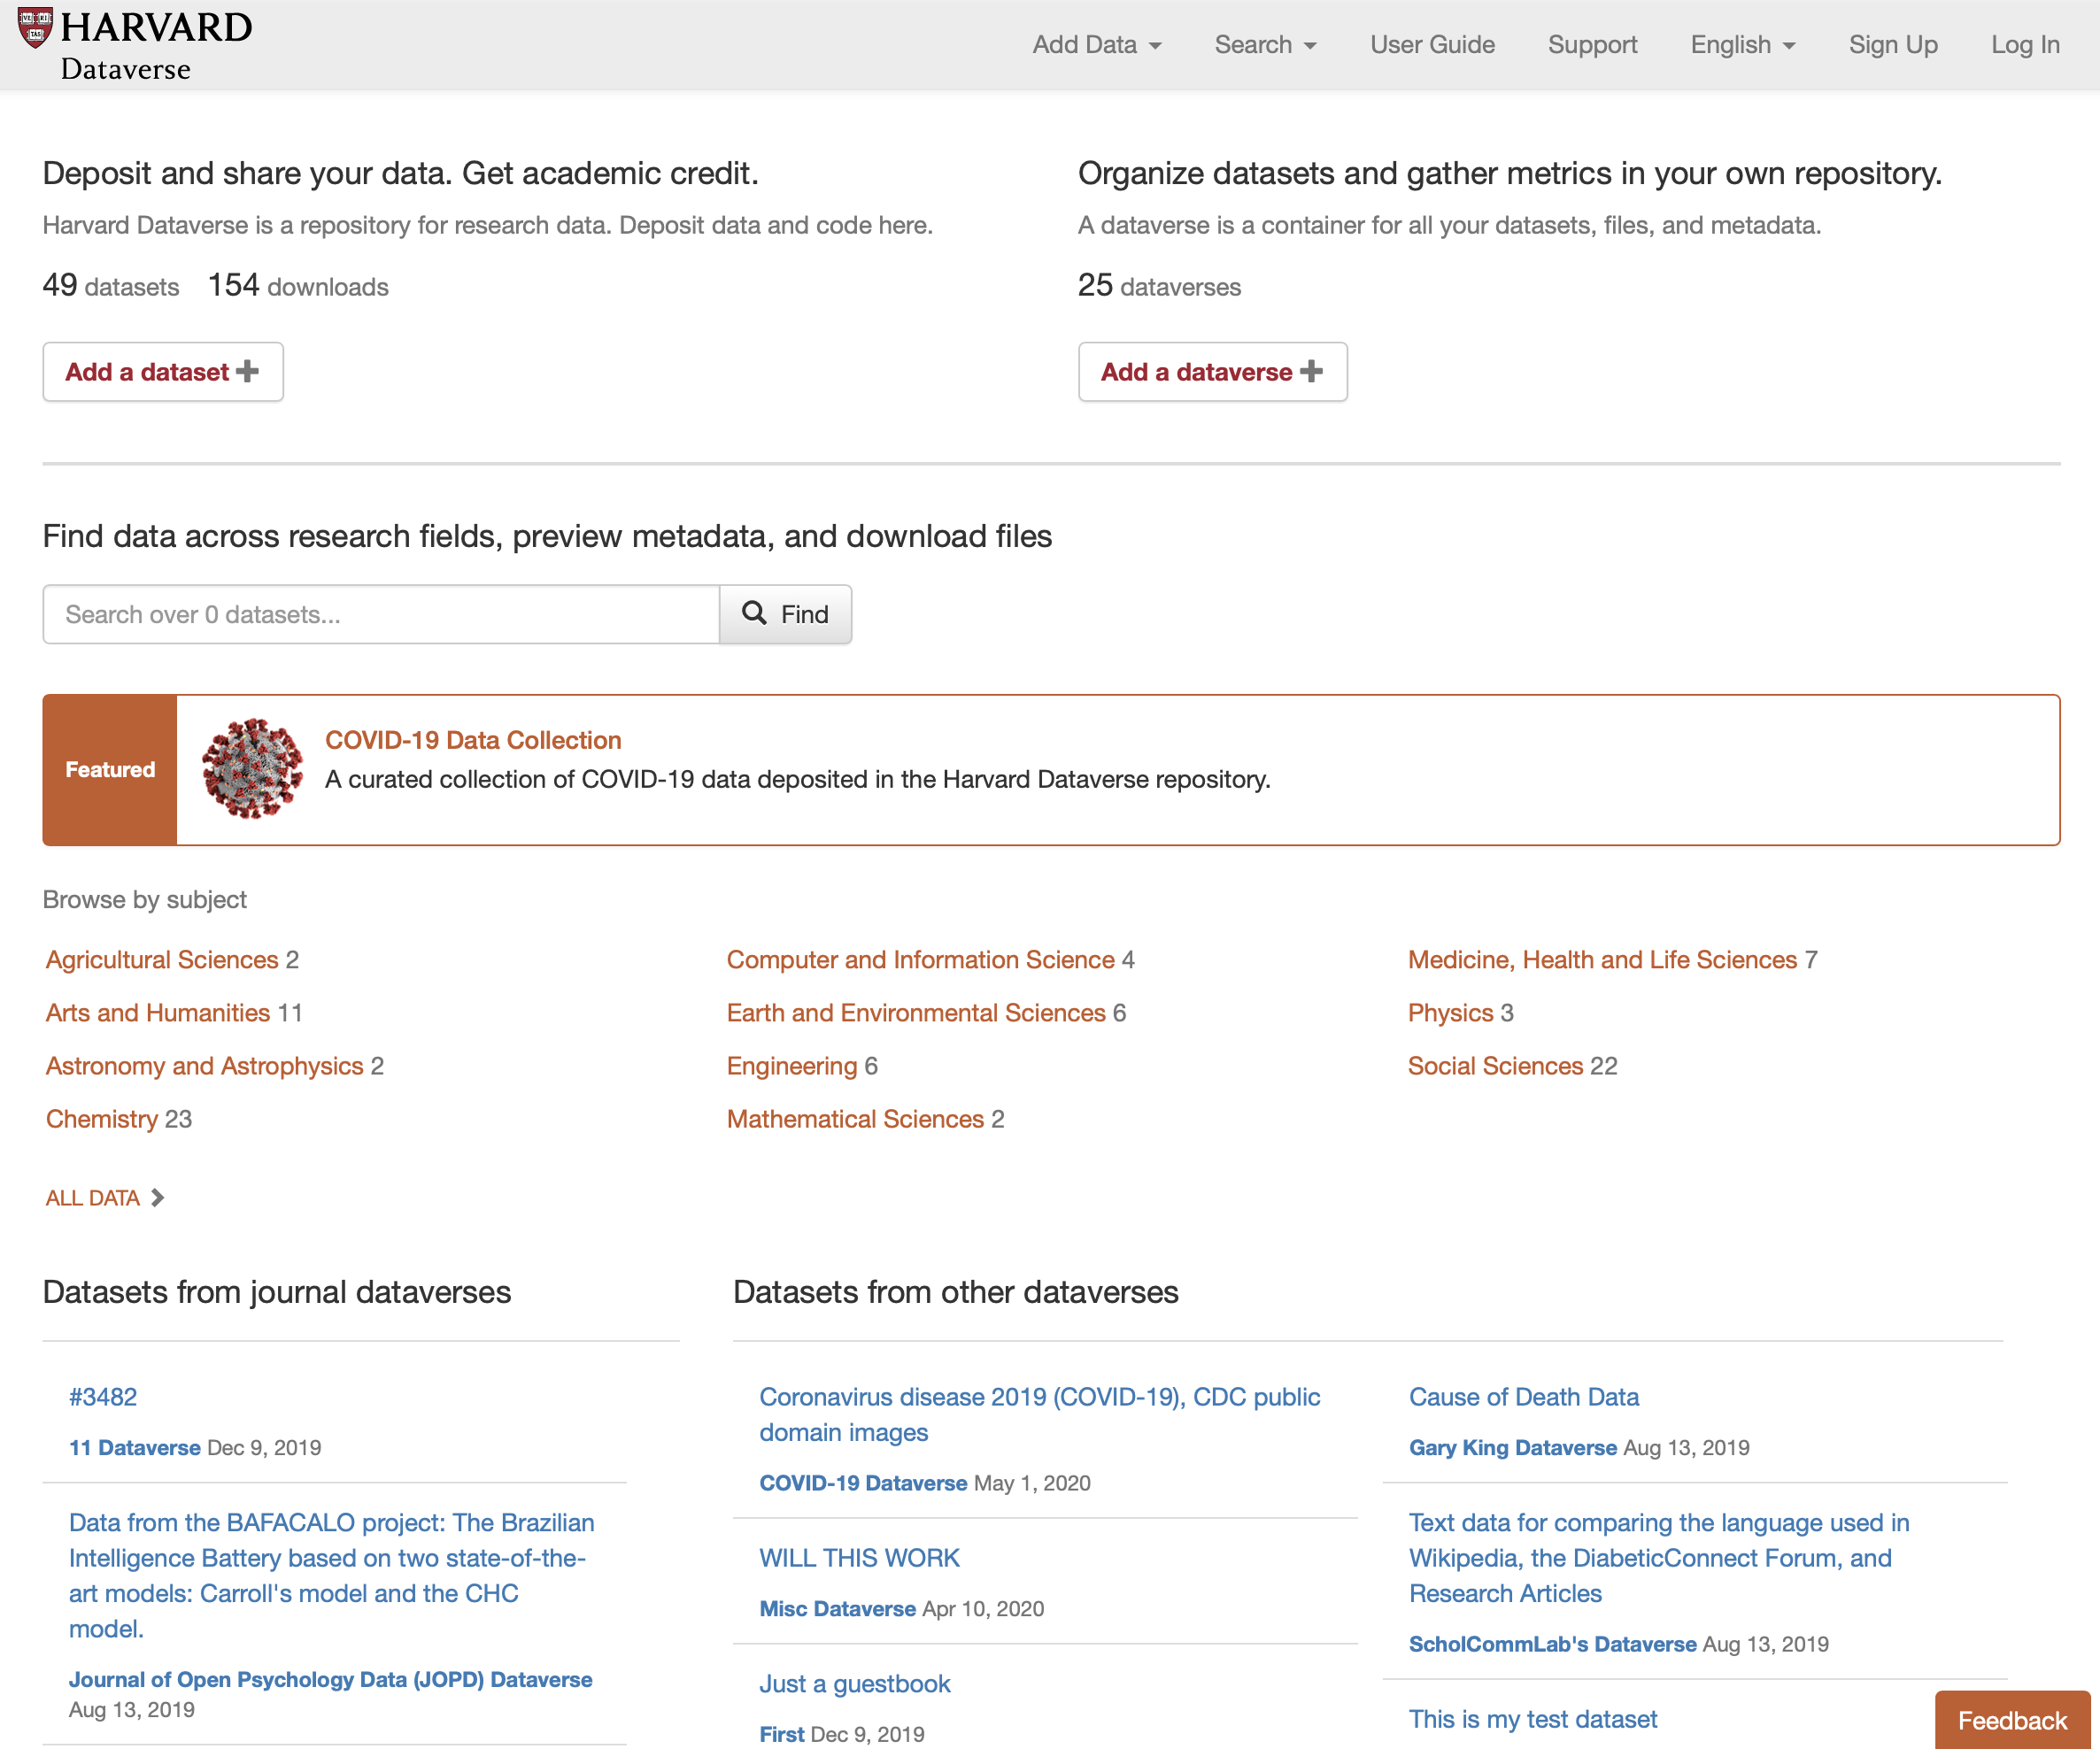The image size is (2100, 1749).
Task: Click the coronavirus image in Featured banner
Action: pyautogui.click(x=251, y=770)
